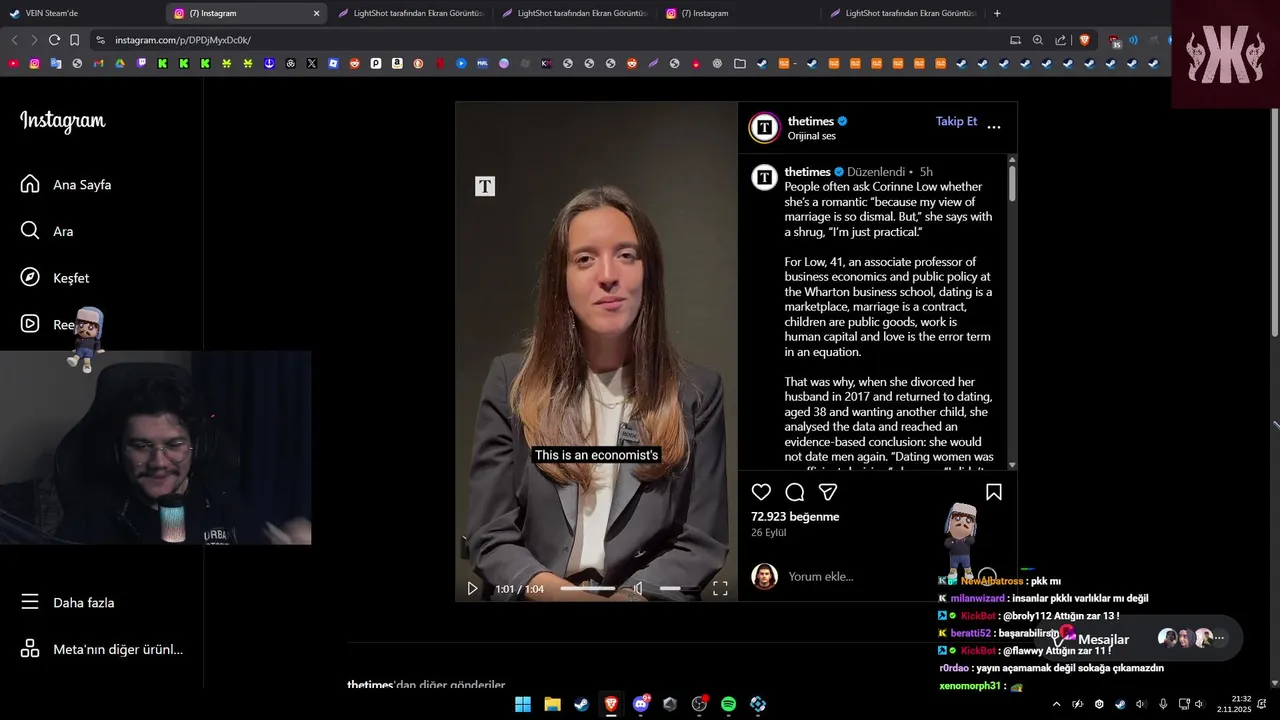Open thetimes username in caption
The height and width of the screenshot is (720, 1280).
click(808, 172)
